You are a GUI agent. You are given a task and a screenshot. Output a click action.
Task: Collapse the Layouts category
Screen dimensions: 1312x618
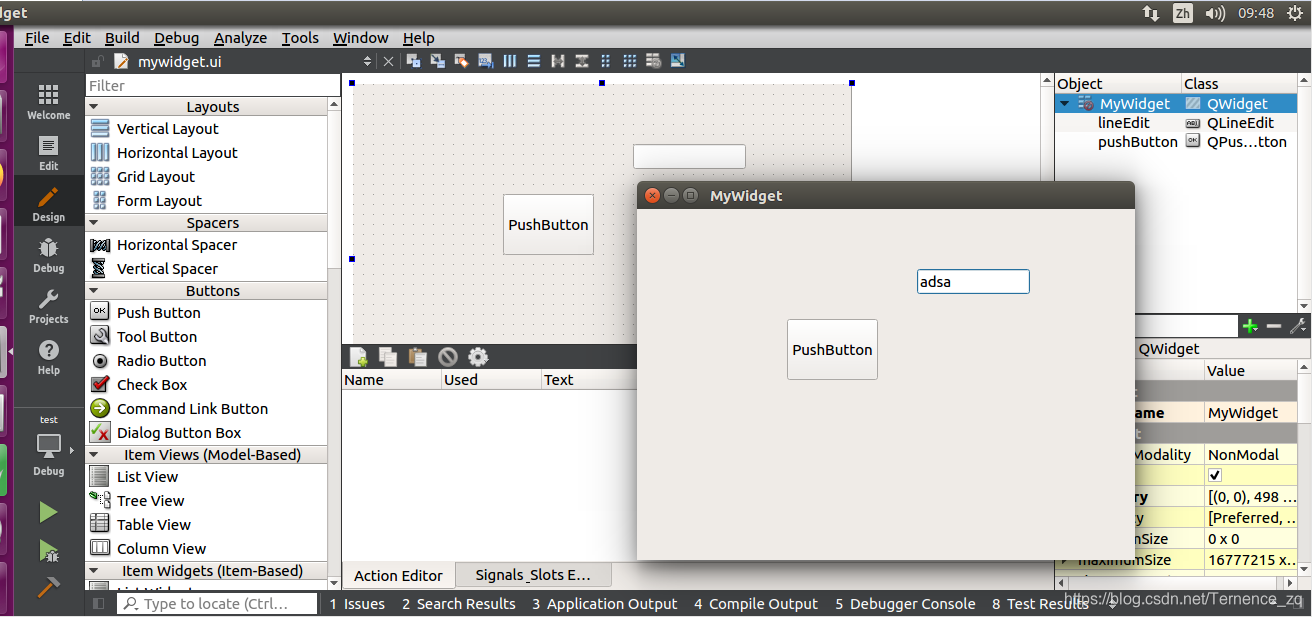[94, 107]
